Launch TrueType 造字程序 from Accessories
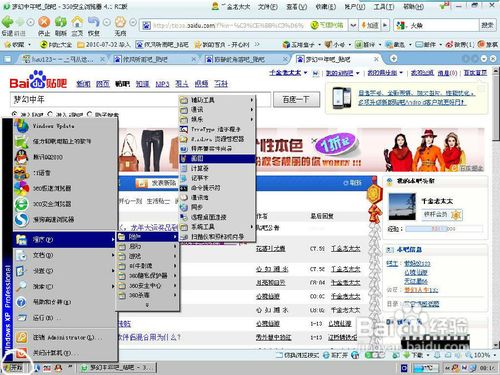Image resolution: width=500 pixels, height=375 pixels. click(217, 129)
